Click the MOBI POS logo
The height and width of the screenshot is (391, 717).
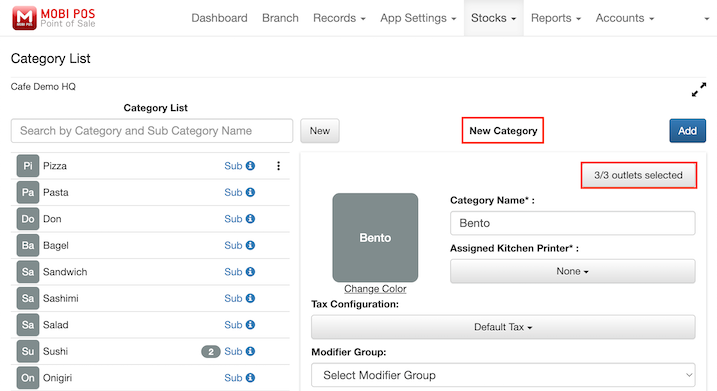pyautogui.click(x=54, y=18)
